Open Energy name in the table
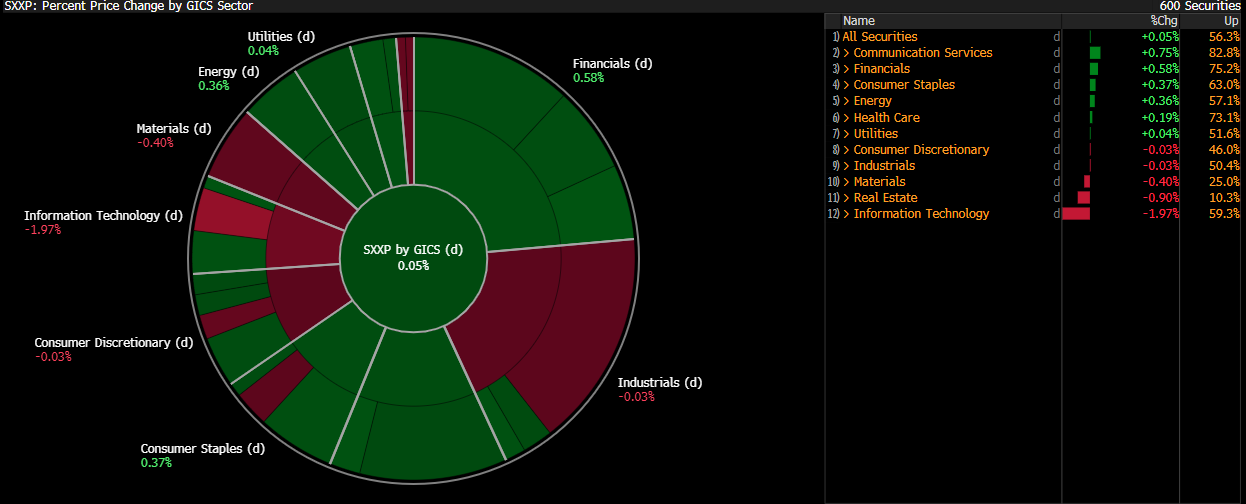 tap(873, 101)
